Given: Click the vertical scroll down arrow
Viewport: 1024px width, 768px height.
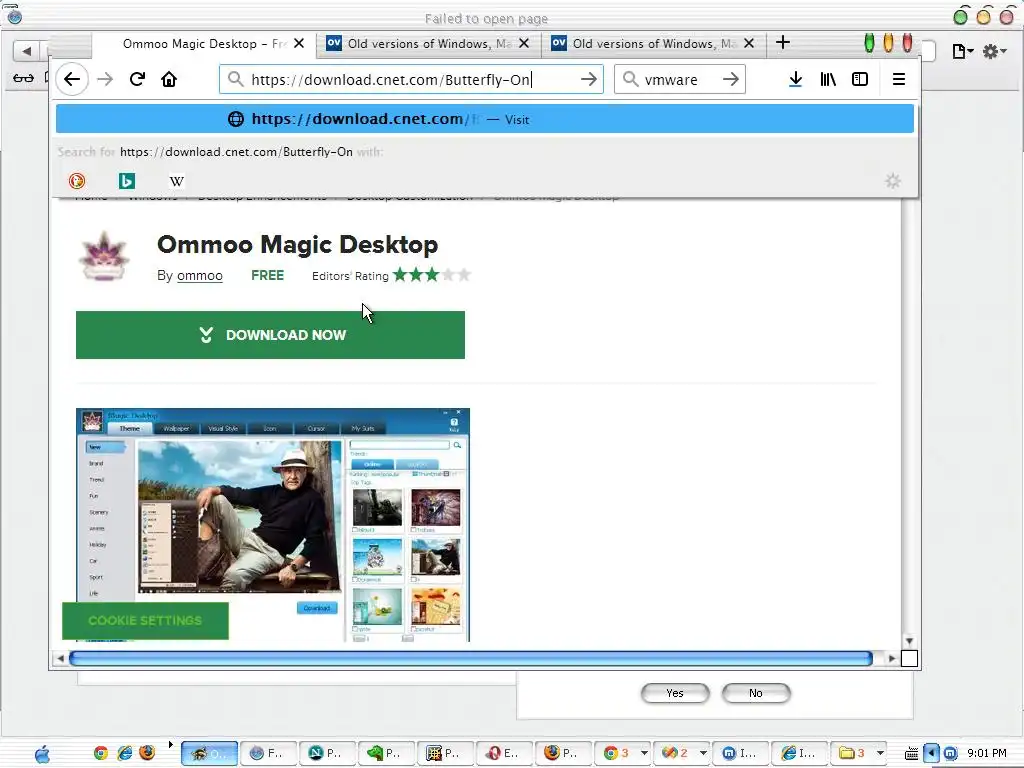Looking at the screenshot, I should [x=909, y=641].
